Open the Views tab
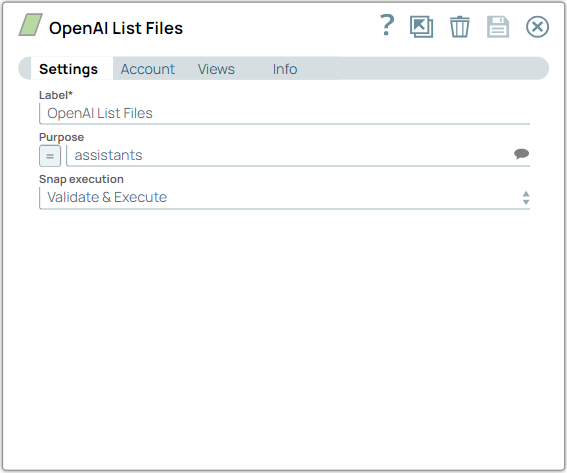The width and height of the screenshot is (567, 473). [x=216, y=69]
